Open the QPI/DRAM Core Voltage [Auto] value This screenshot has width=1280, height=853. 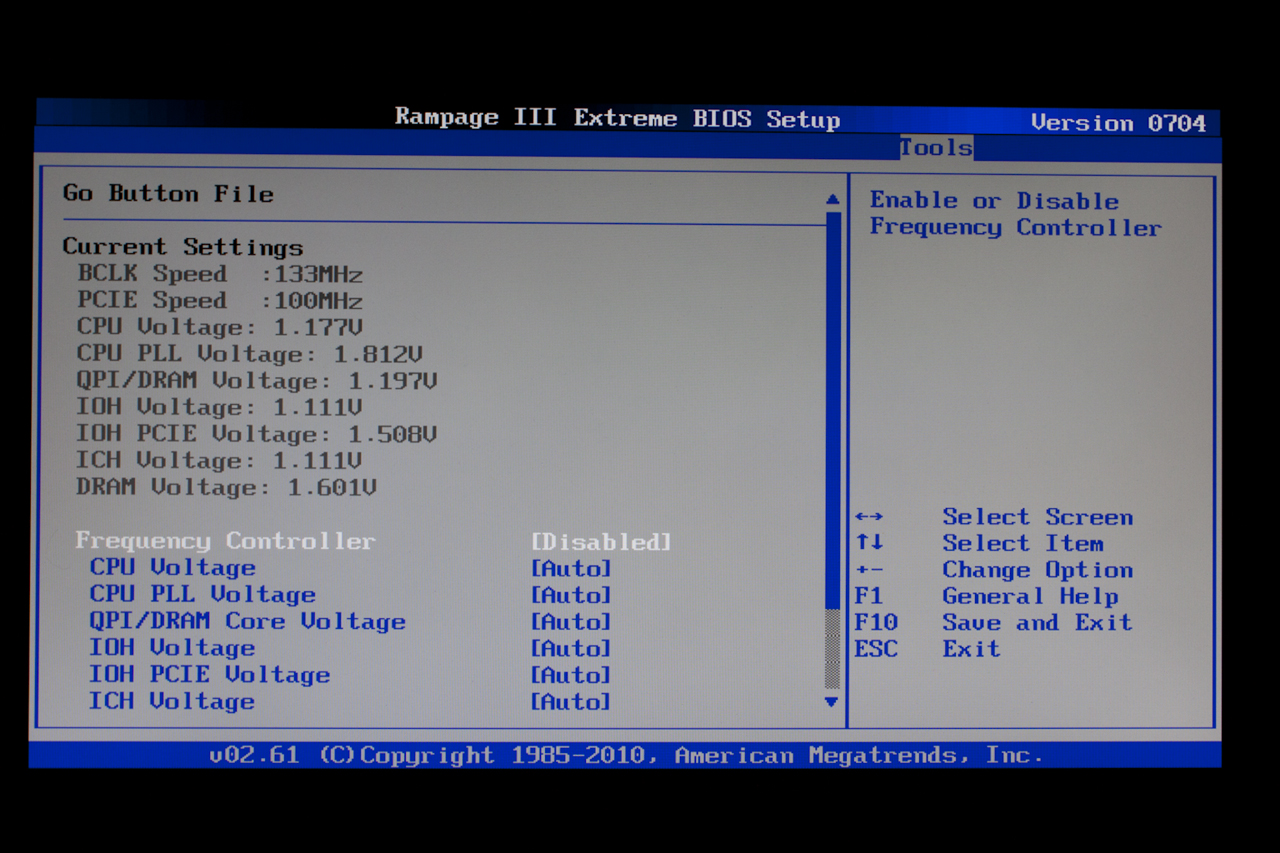[570, 622]
